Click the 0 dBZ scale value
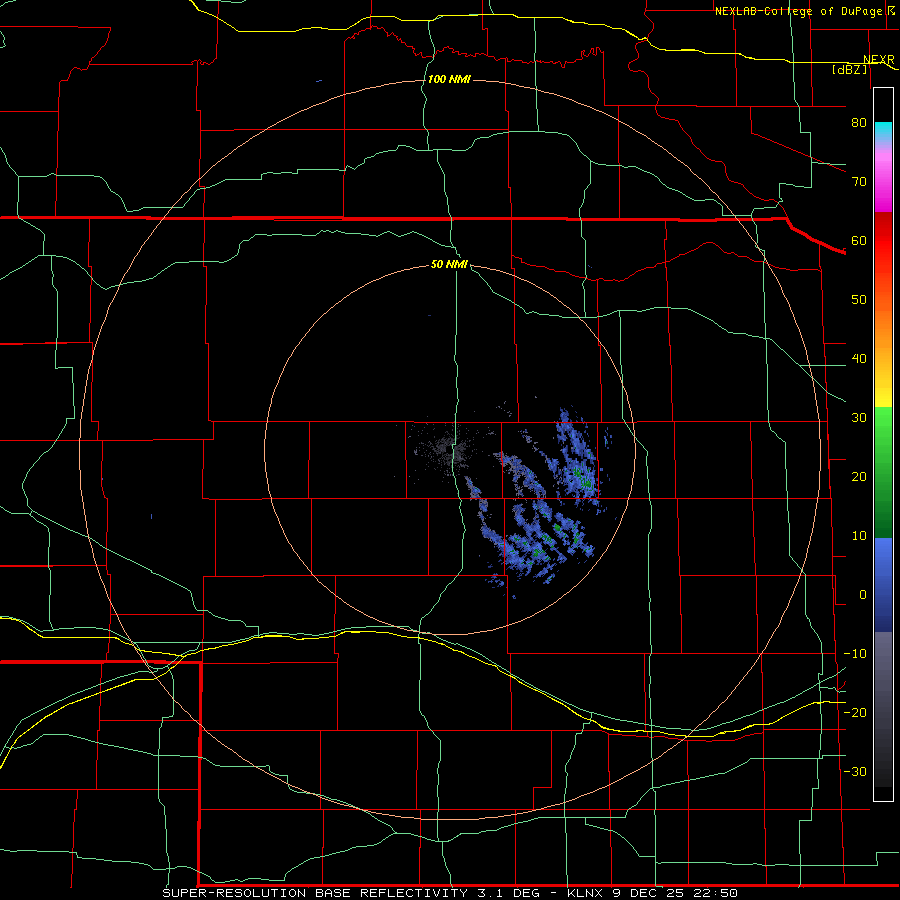The width and height of the screenshot is (900, 900). click(863, 595)
